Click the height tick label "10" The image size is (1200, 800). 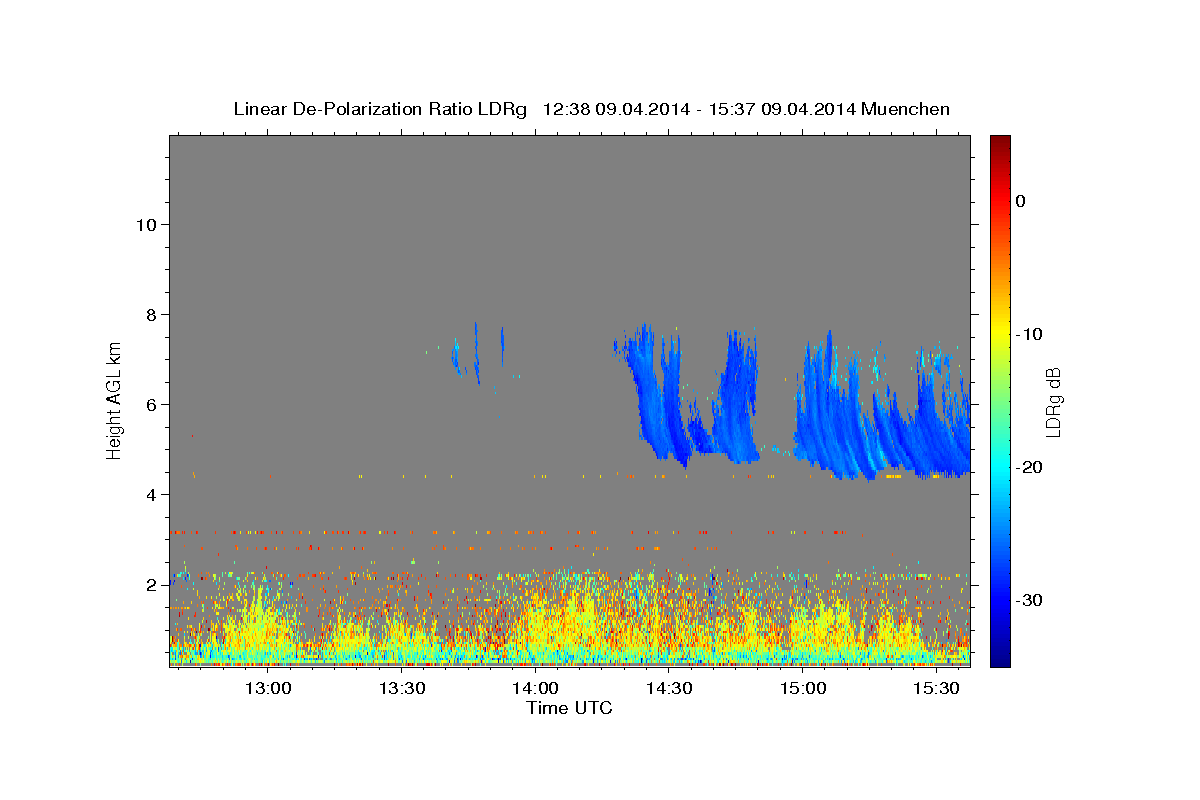[145, 224]
